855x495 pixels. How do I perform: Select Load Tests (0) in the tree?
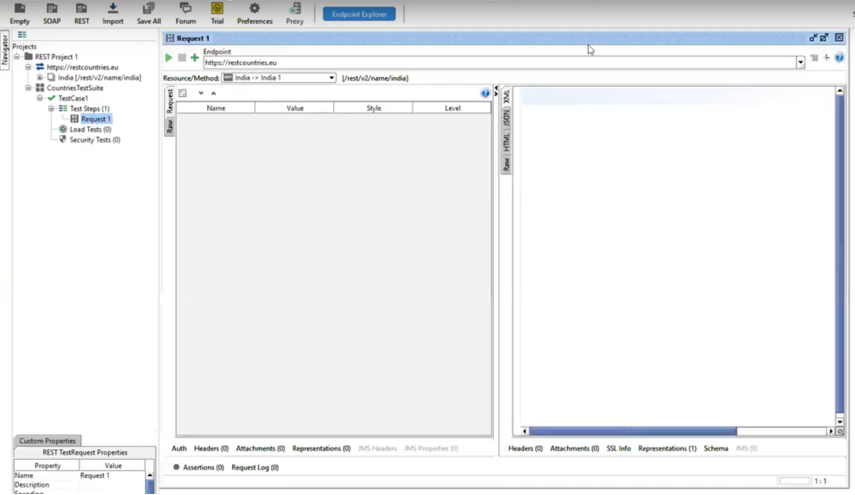click(x=90, y=129)
